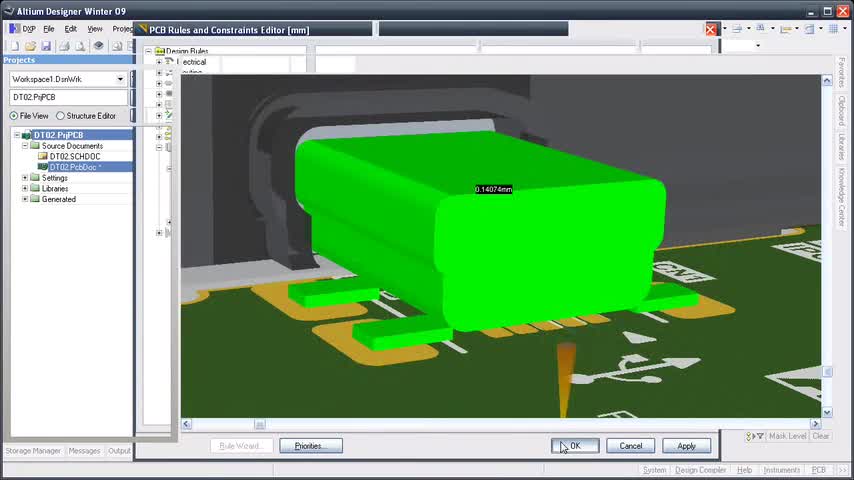The width and height of the screenshot is (854, 480).
Task: Collapse the Source Documents folder
Action: tap(25, 146)
